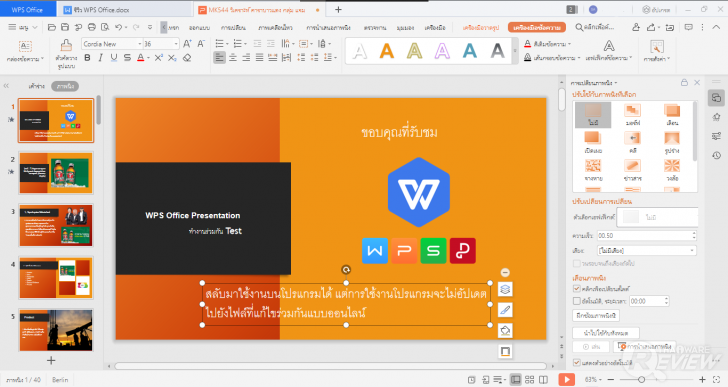Select the teal blue WordArt style
The width and height of the screenshot is (728, 387).
pos(470,51)
